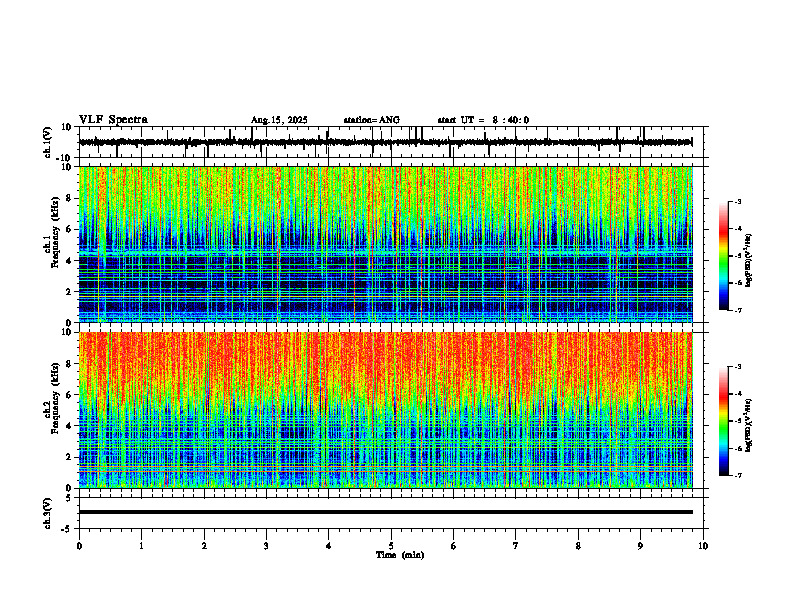Image resolution: width=792 pixels, height=612 pixels.
Task: Click the "7" tick on the time axis
Action: pos(516,546)
